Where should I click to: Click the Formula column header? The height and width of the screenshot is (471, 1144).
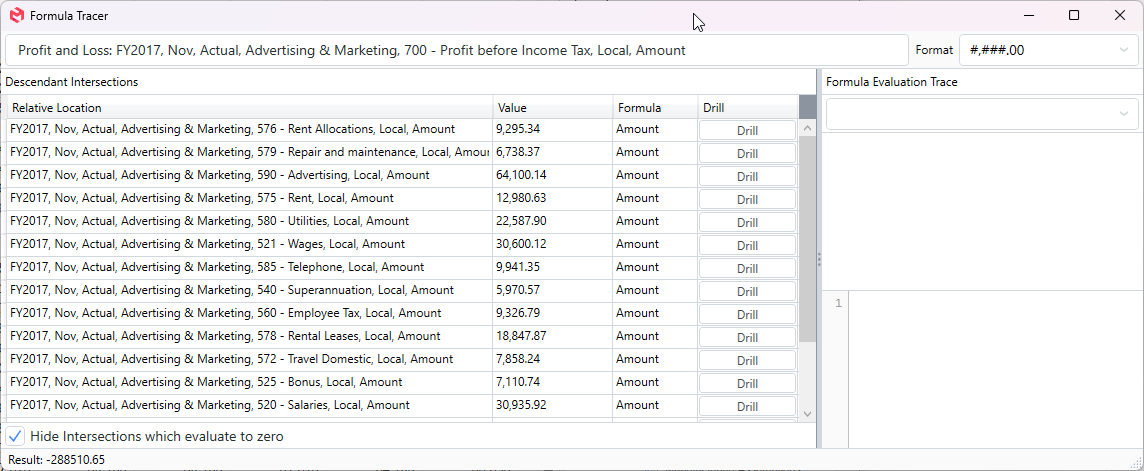[x=654, y=108]
